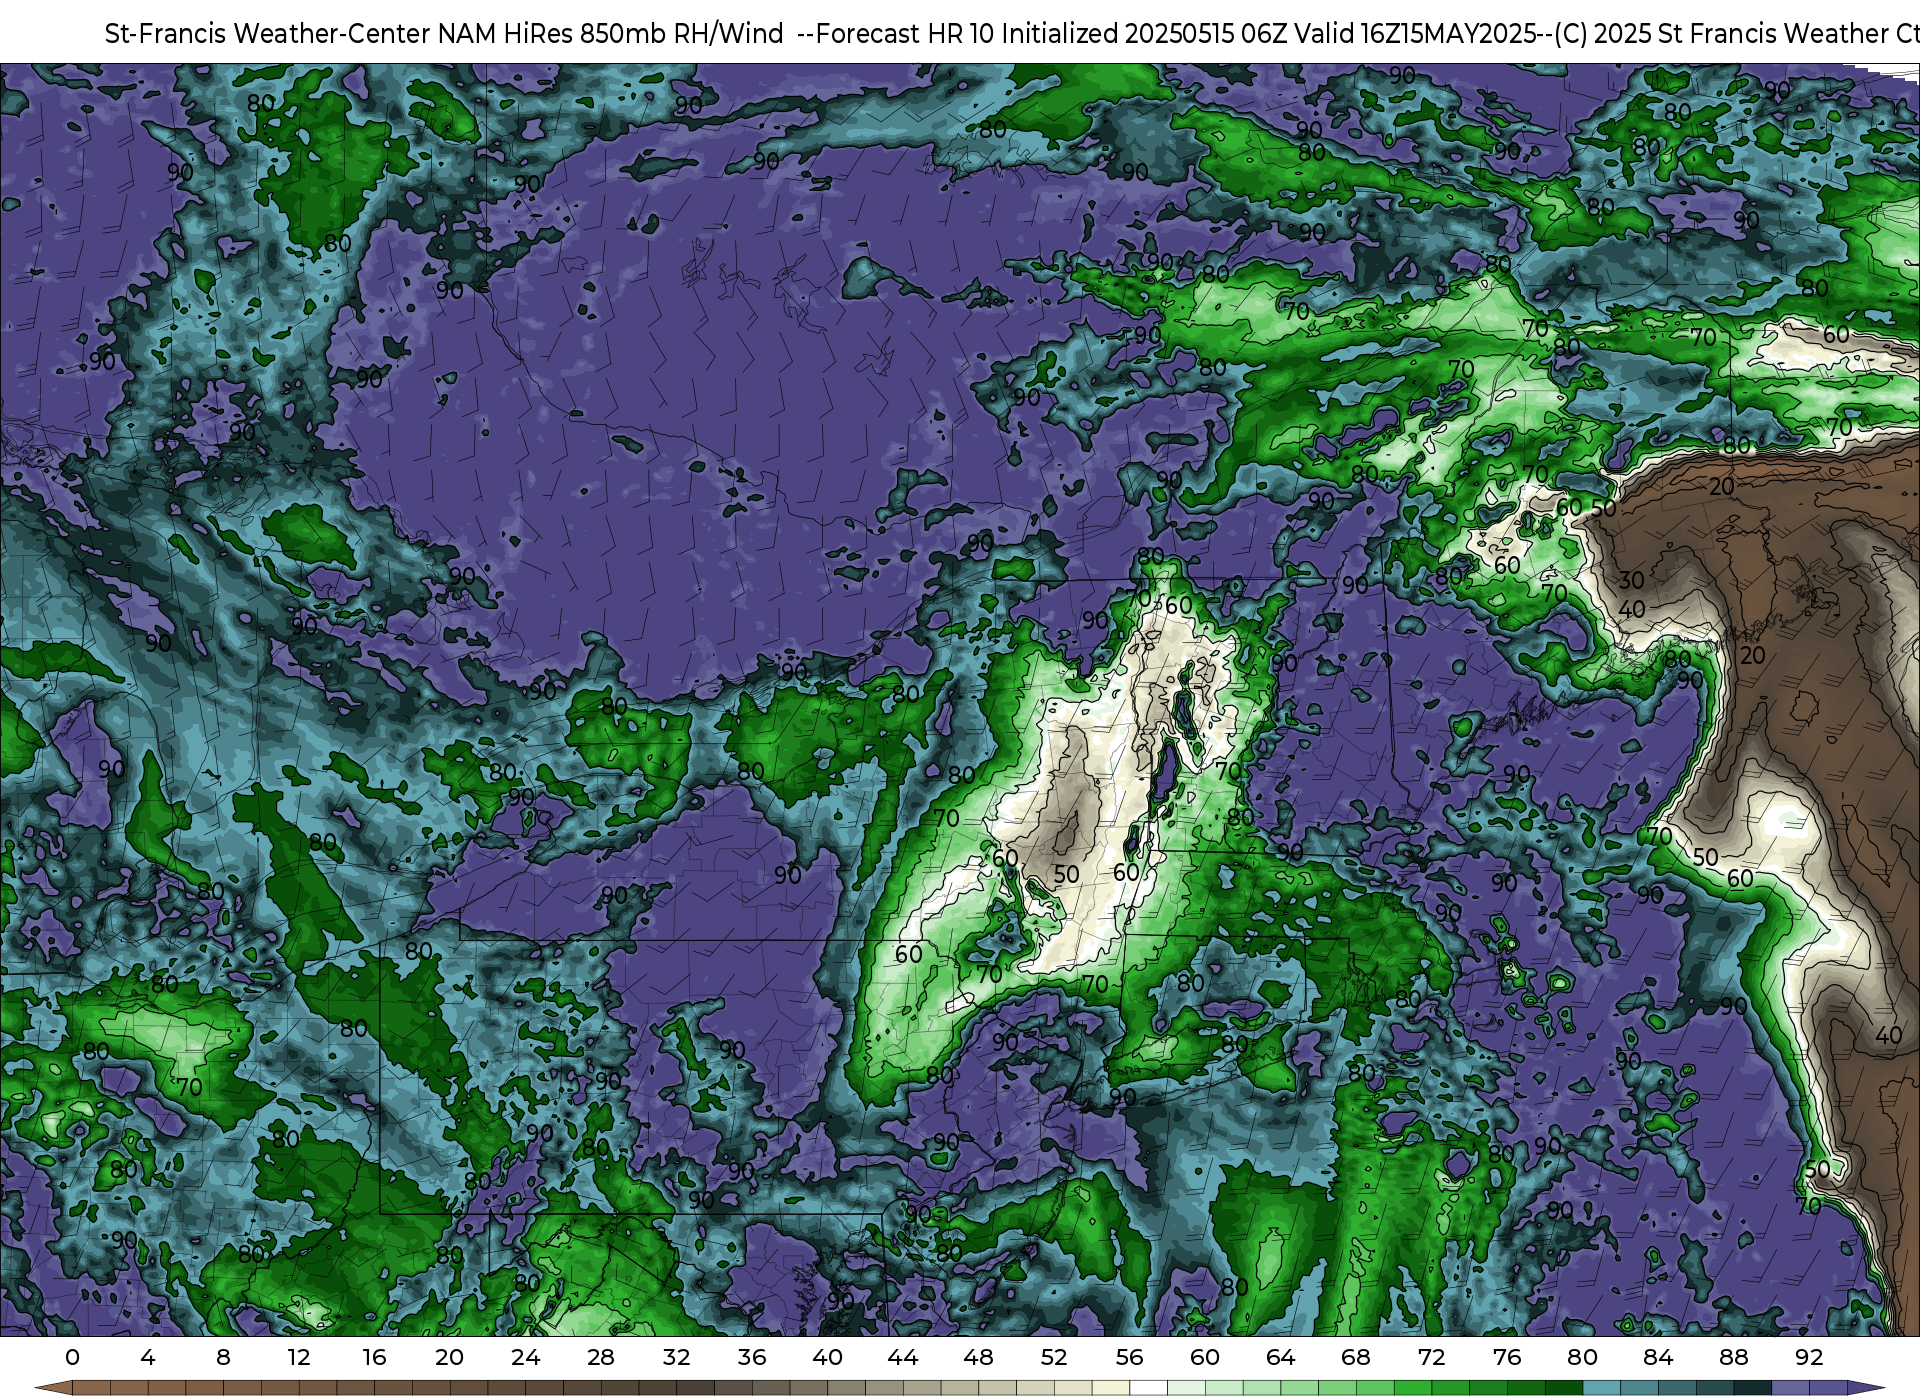Click the colorbar tick label 4
The height and width of the screenshot is (1400, 1920).
pyautogui.click(x=148, y=1357)
